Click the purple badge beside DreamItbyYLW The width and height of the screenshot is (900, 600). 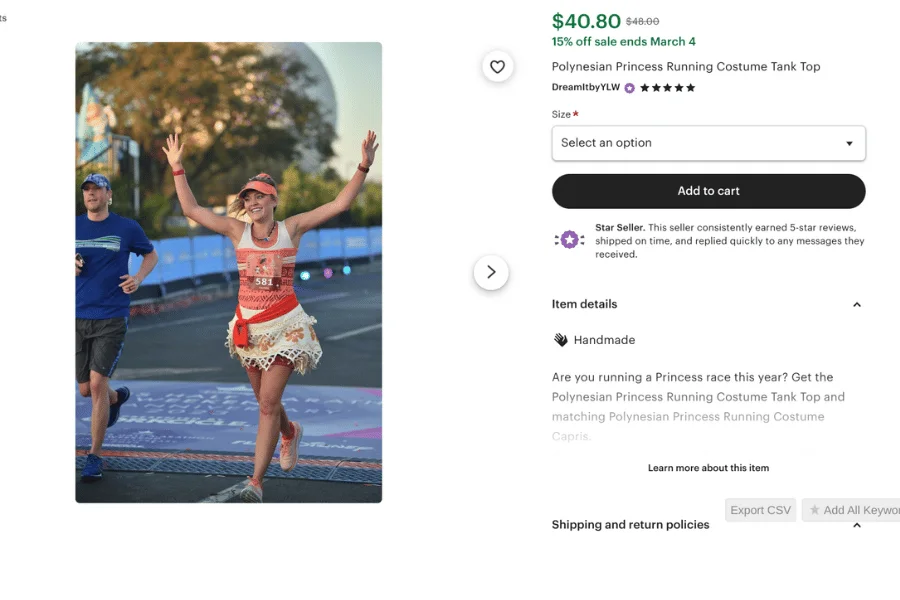629,88
